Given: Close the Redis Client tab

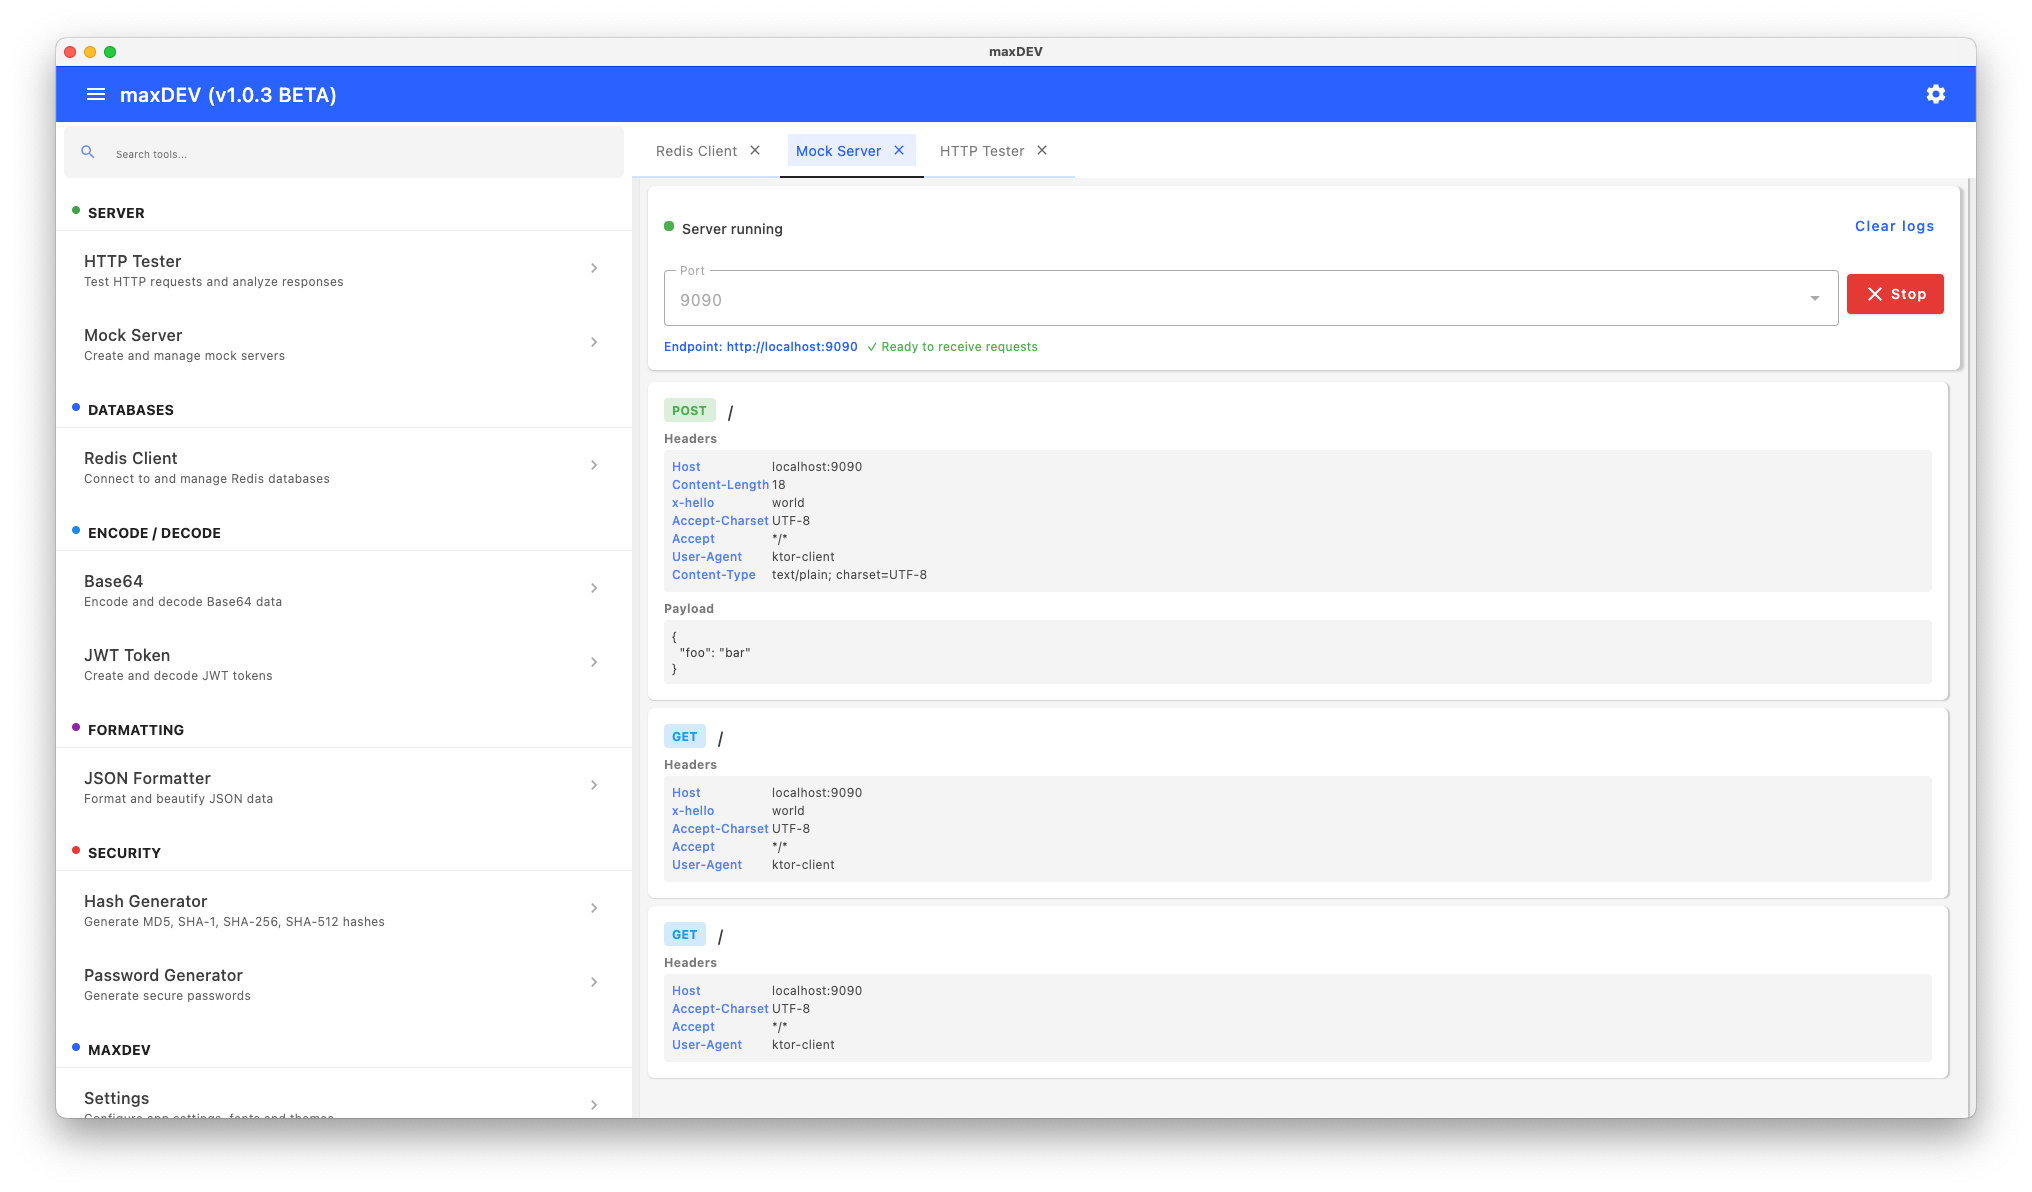Looking at the screenshot, I should click(753, 150).
